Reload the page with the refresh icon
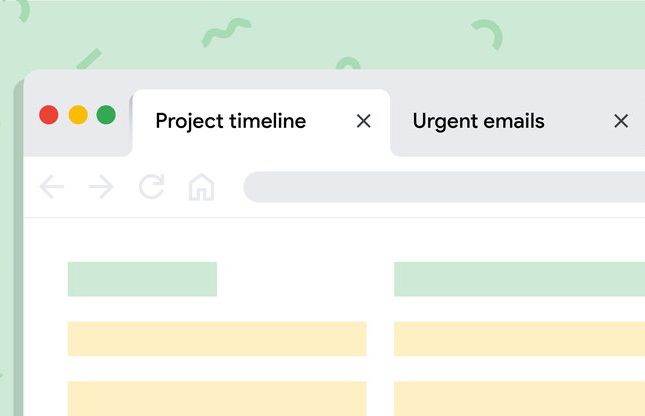The height and width of the screenshot is (416, 645). click(x=151, y=187)
